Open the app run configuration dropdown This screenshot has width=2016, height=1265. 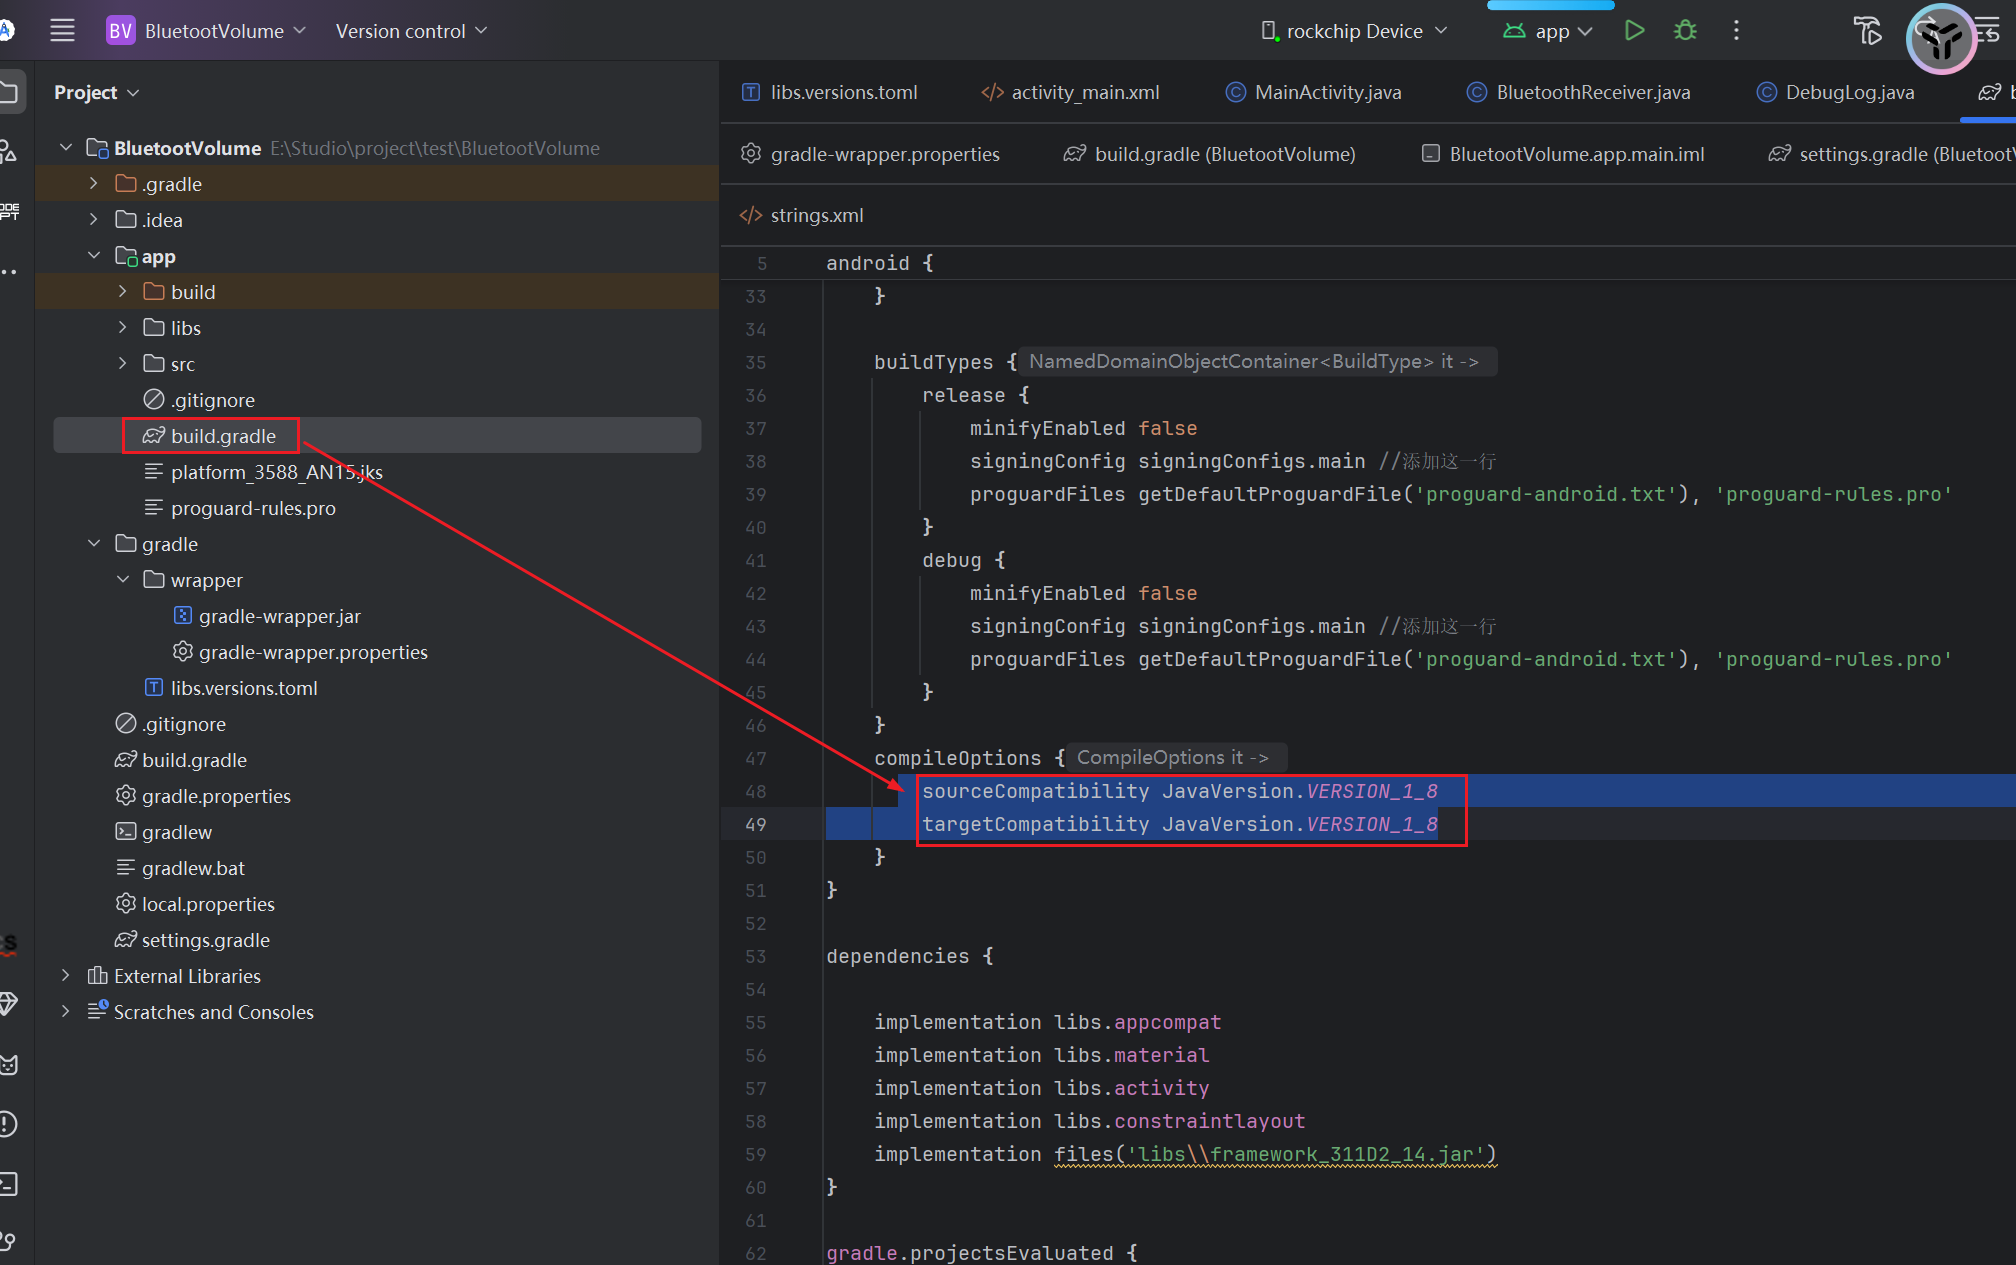click(x=1548, y=31)
